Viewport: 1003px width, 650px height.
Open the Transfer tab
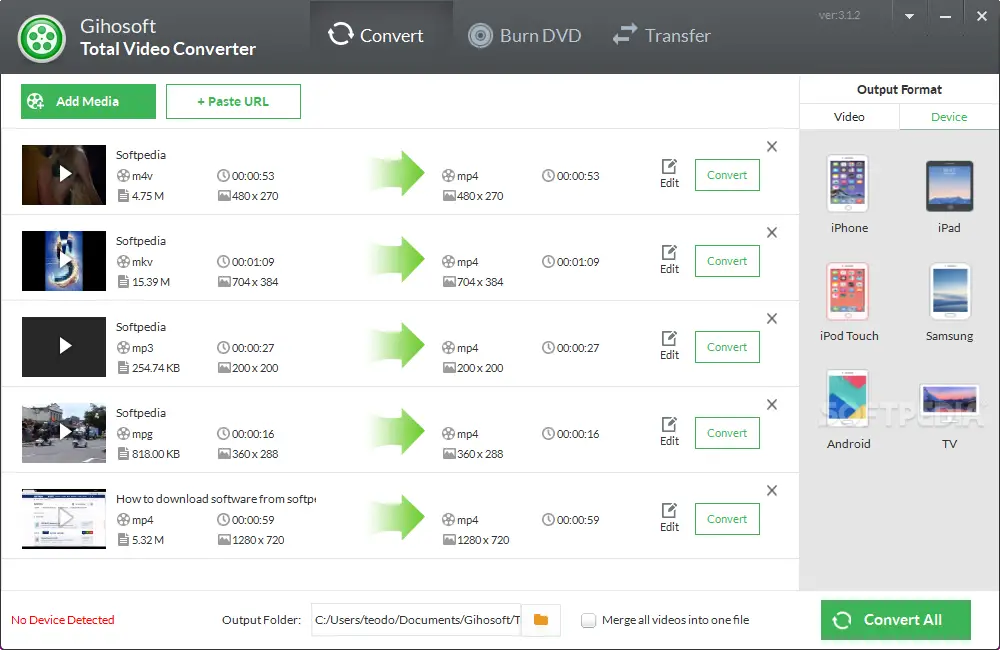coord(661,36)
